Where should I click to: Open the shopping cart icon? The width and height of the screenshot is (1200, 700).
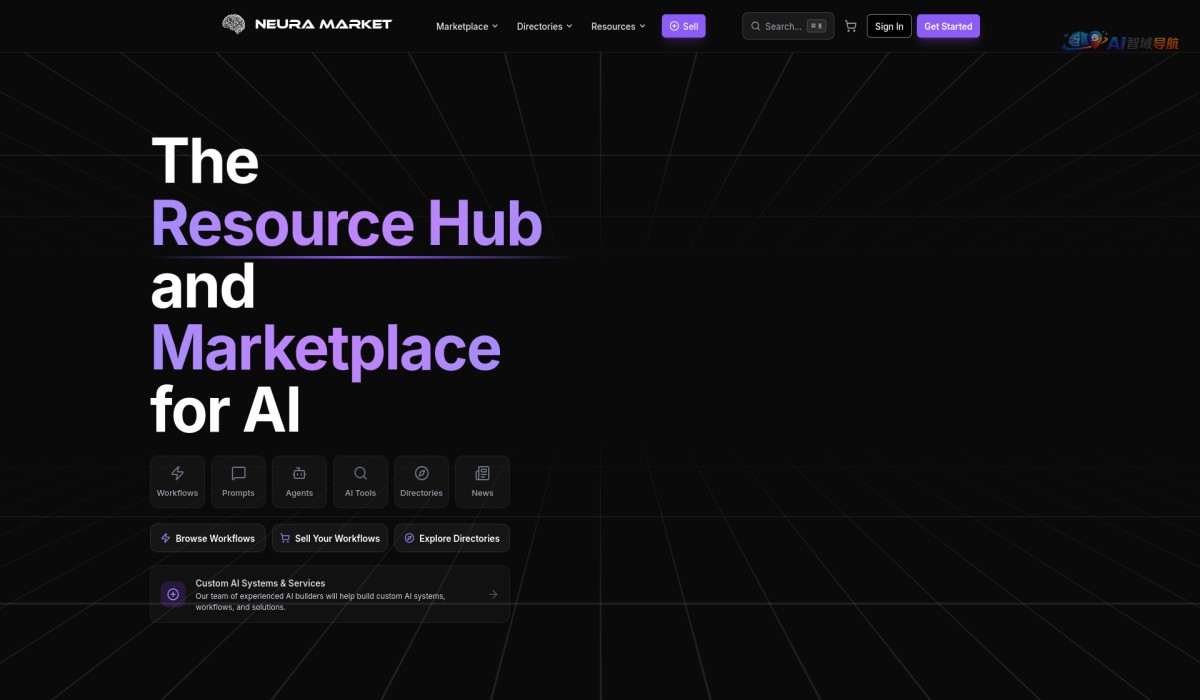[850, 26]
